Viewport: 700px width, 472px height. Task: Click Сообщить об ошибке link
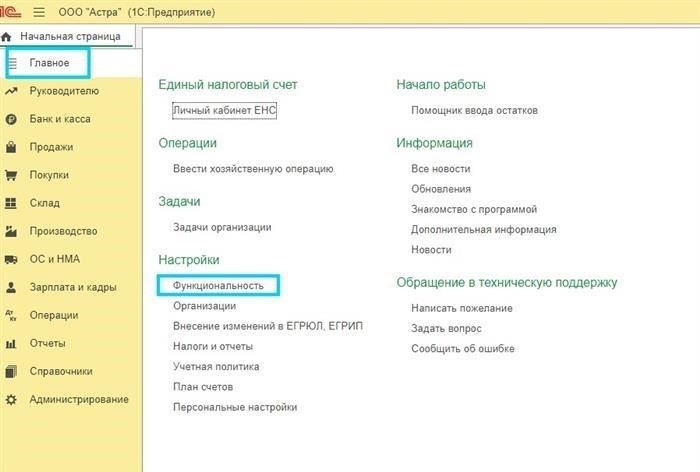[463, 349]
